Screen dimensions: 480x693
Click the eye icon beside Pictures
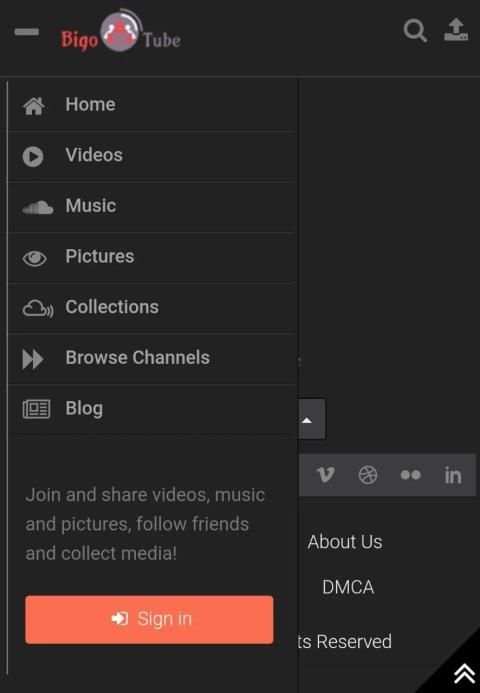34,258
